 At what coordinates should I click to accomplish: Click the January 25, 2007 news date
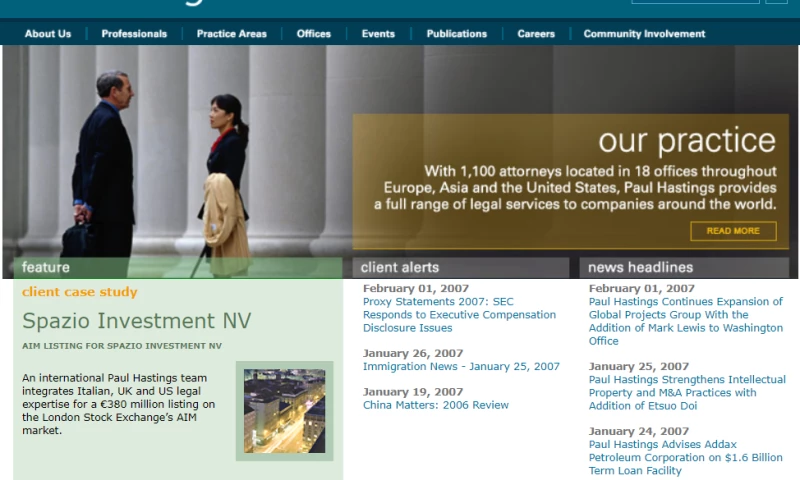tap(639, 366)
